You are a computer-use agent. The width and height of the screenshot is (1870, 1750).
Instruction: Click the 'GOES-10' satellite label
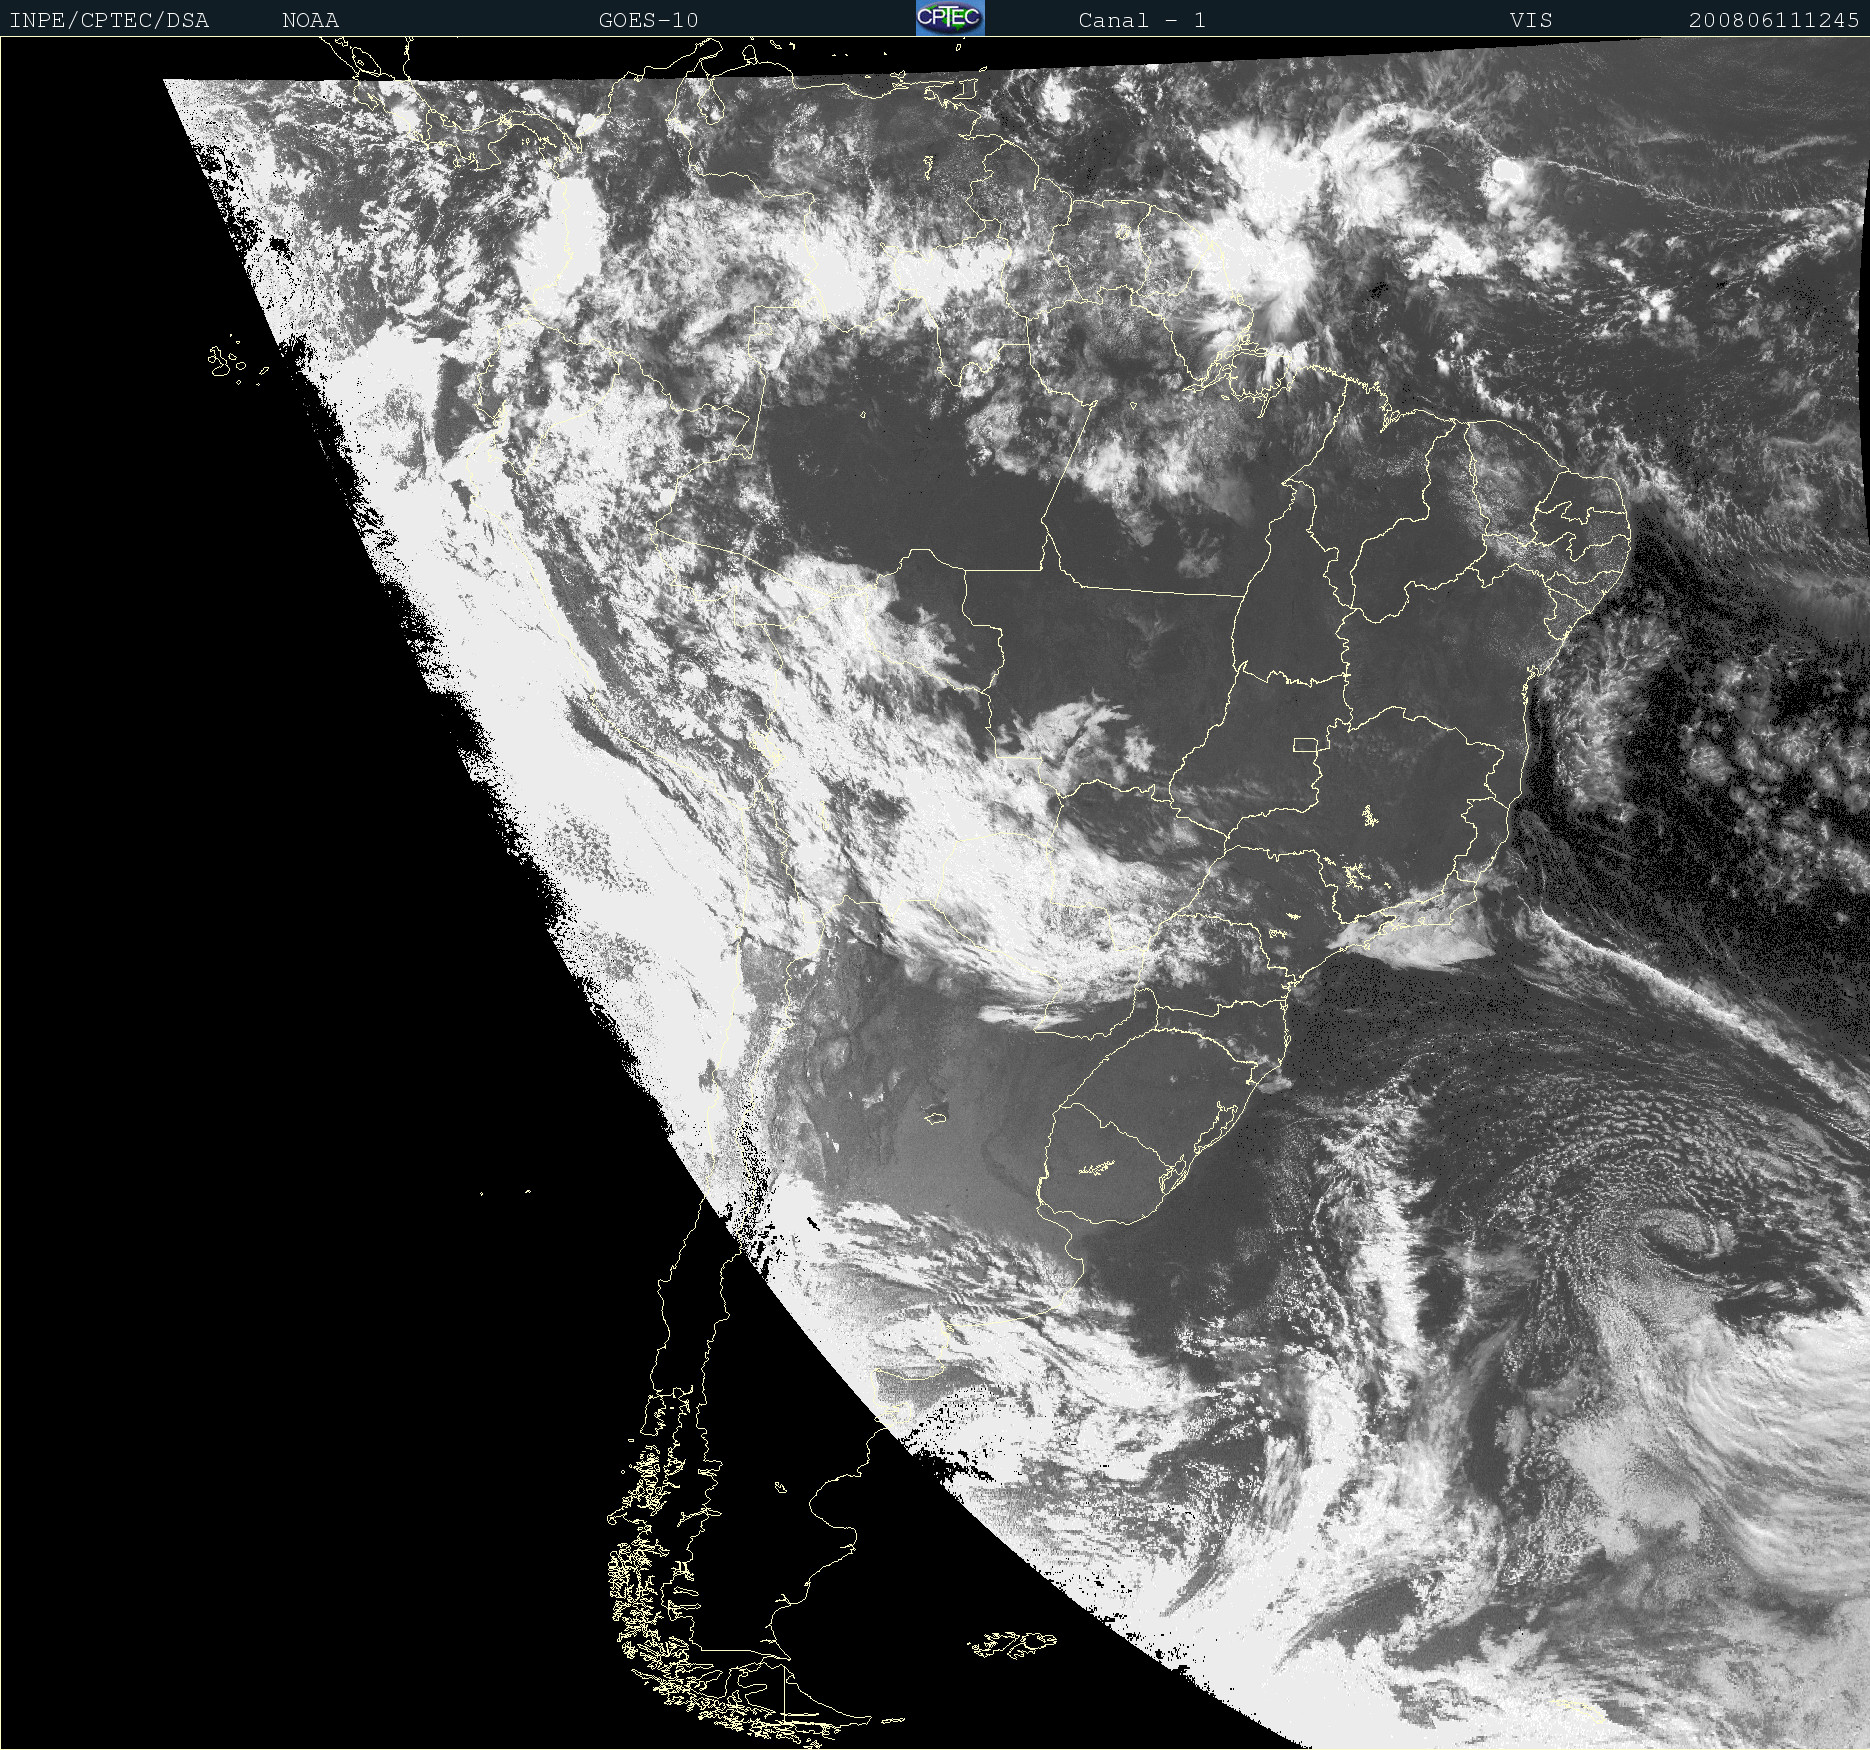(649, 20)
